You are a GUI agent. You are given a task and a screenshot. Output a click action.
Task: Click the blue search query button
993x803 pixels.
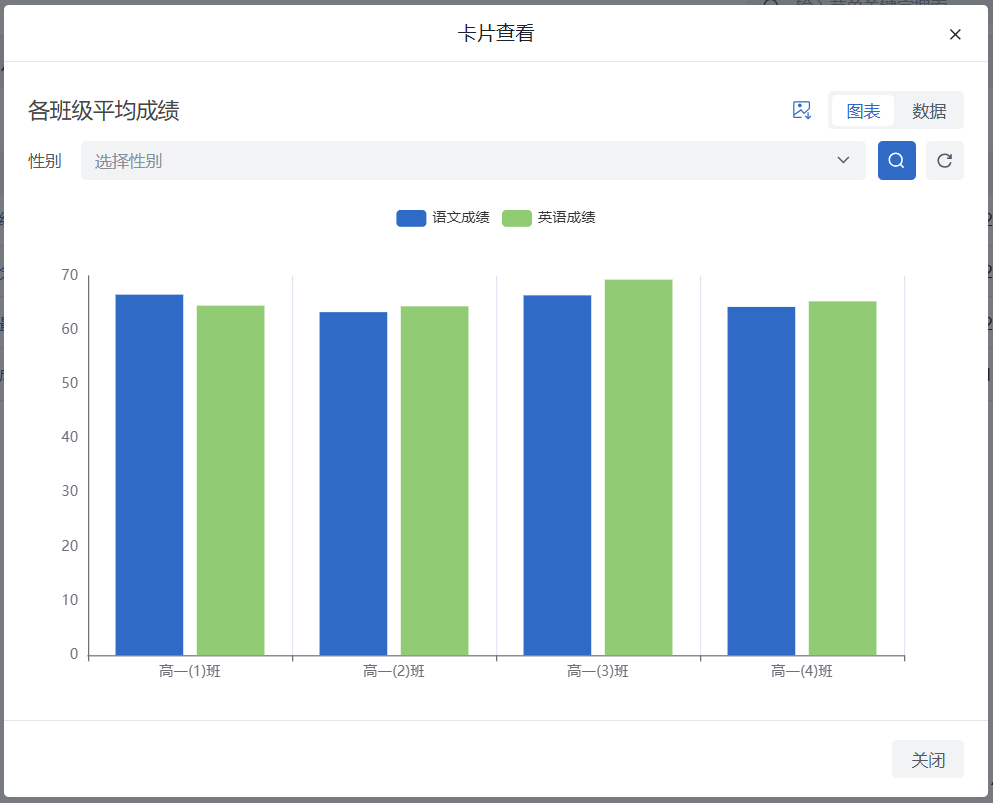tap(896, 161)
